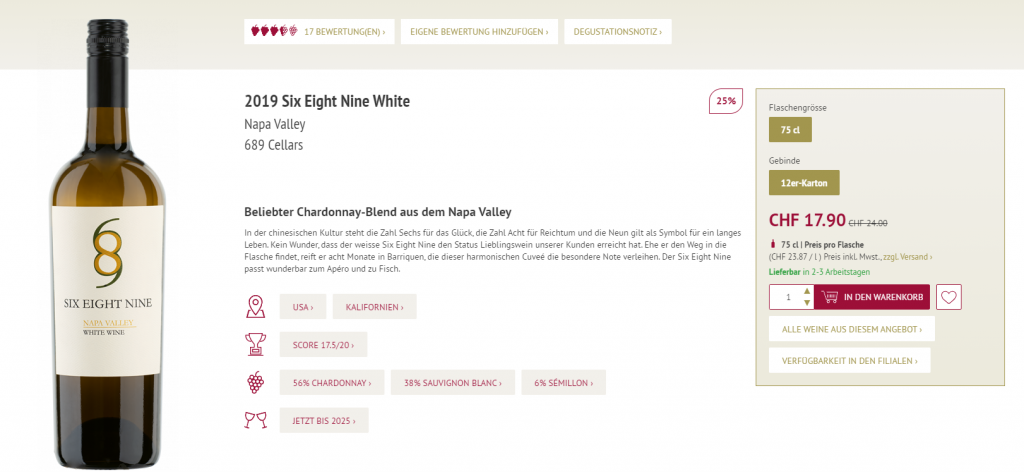Click the small red bottle icon
Screen dimensions: 1024x472
point(772,244)
